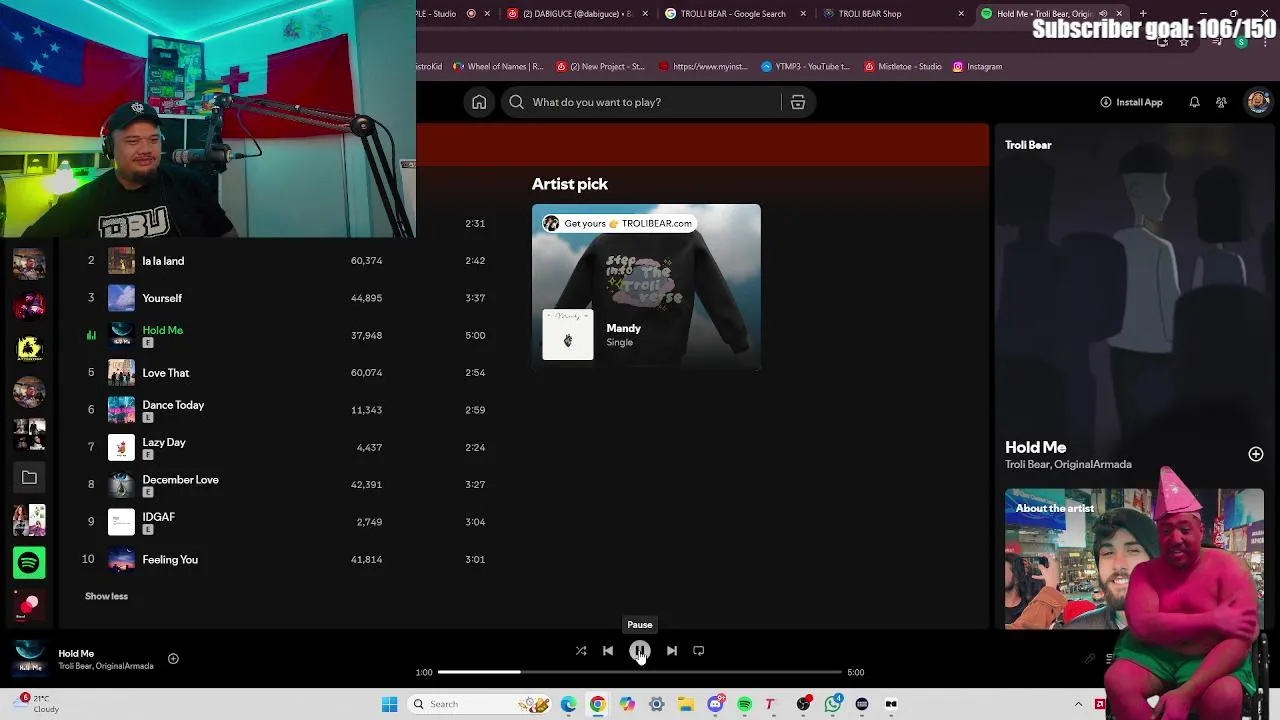
Task: Open the folder icon in the left library sidebar
Action: (29, 478)
